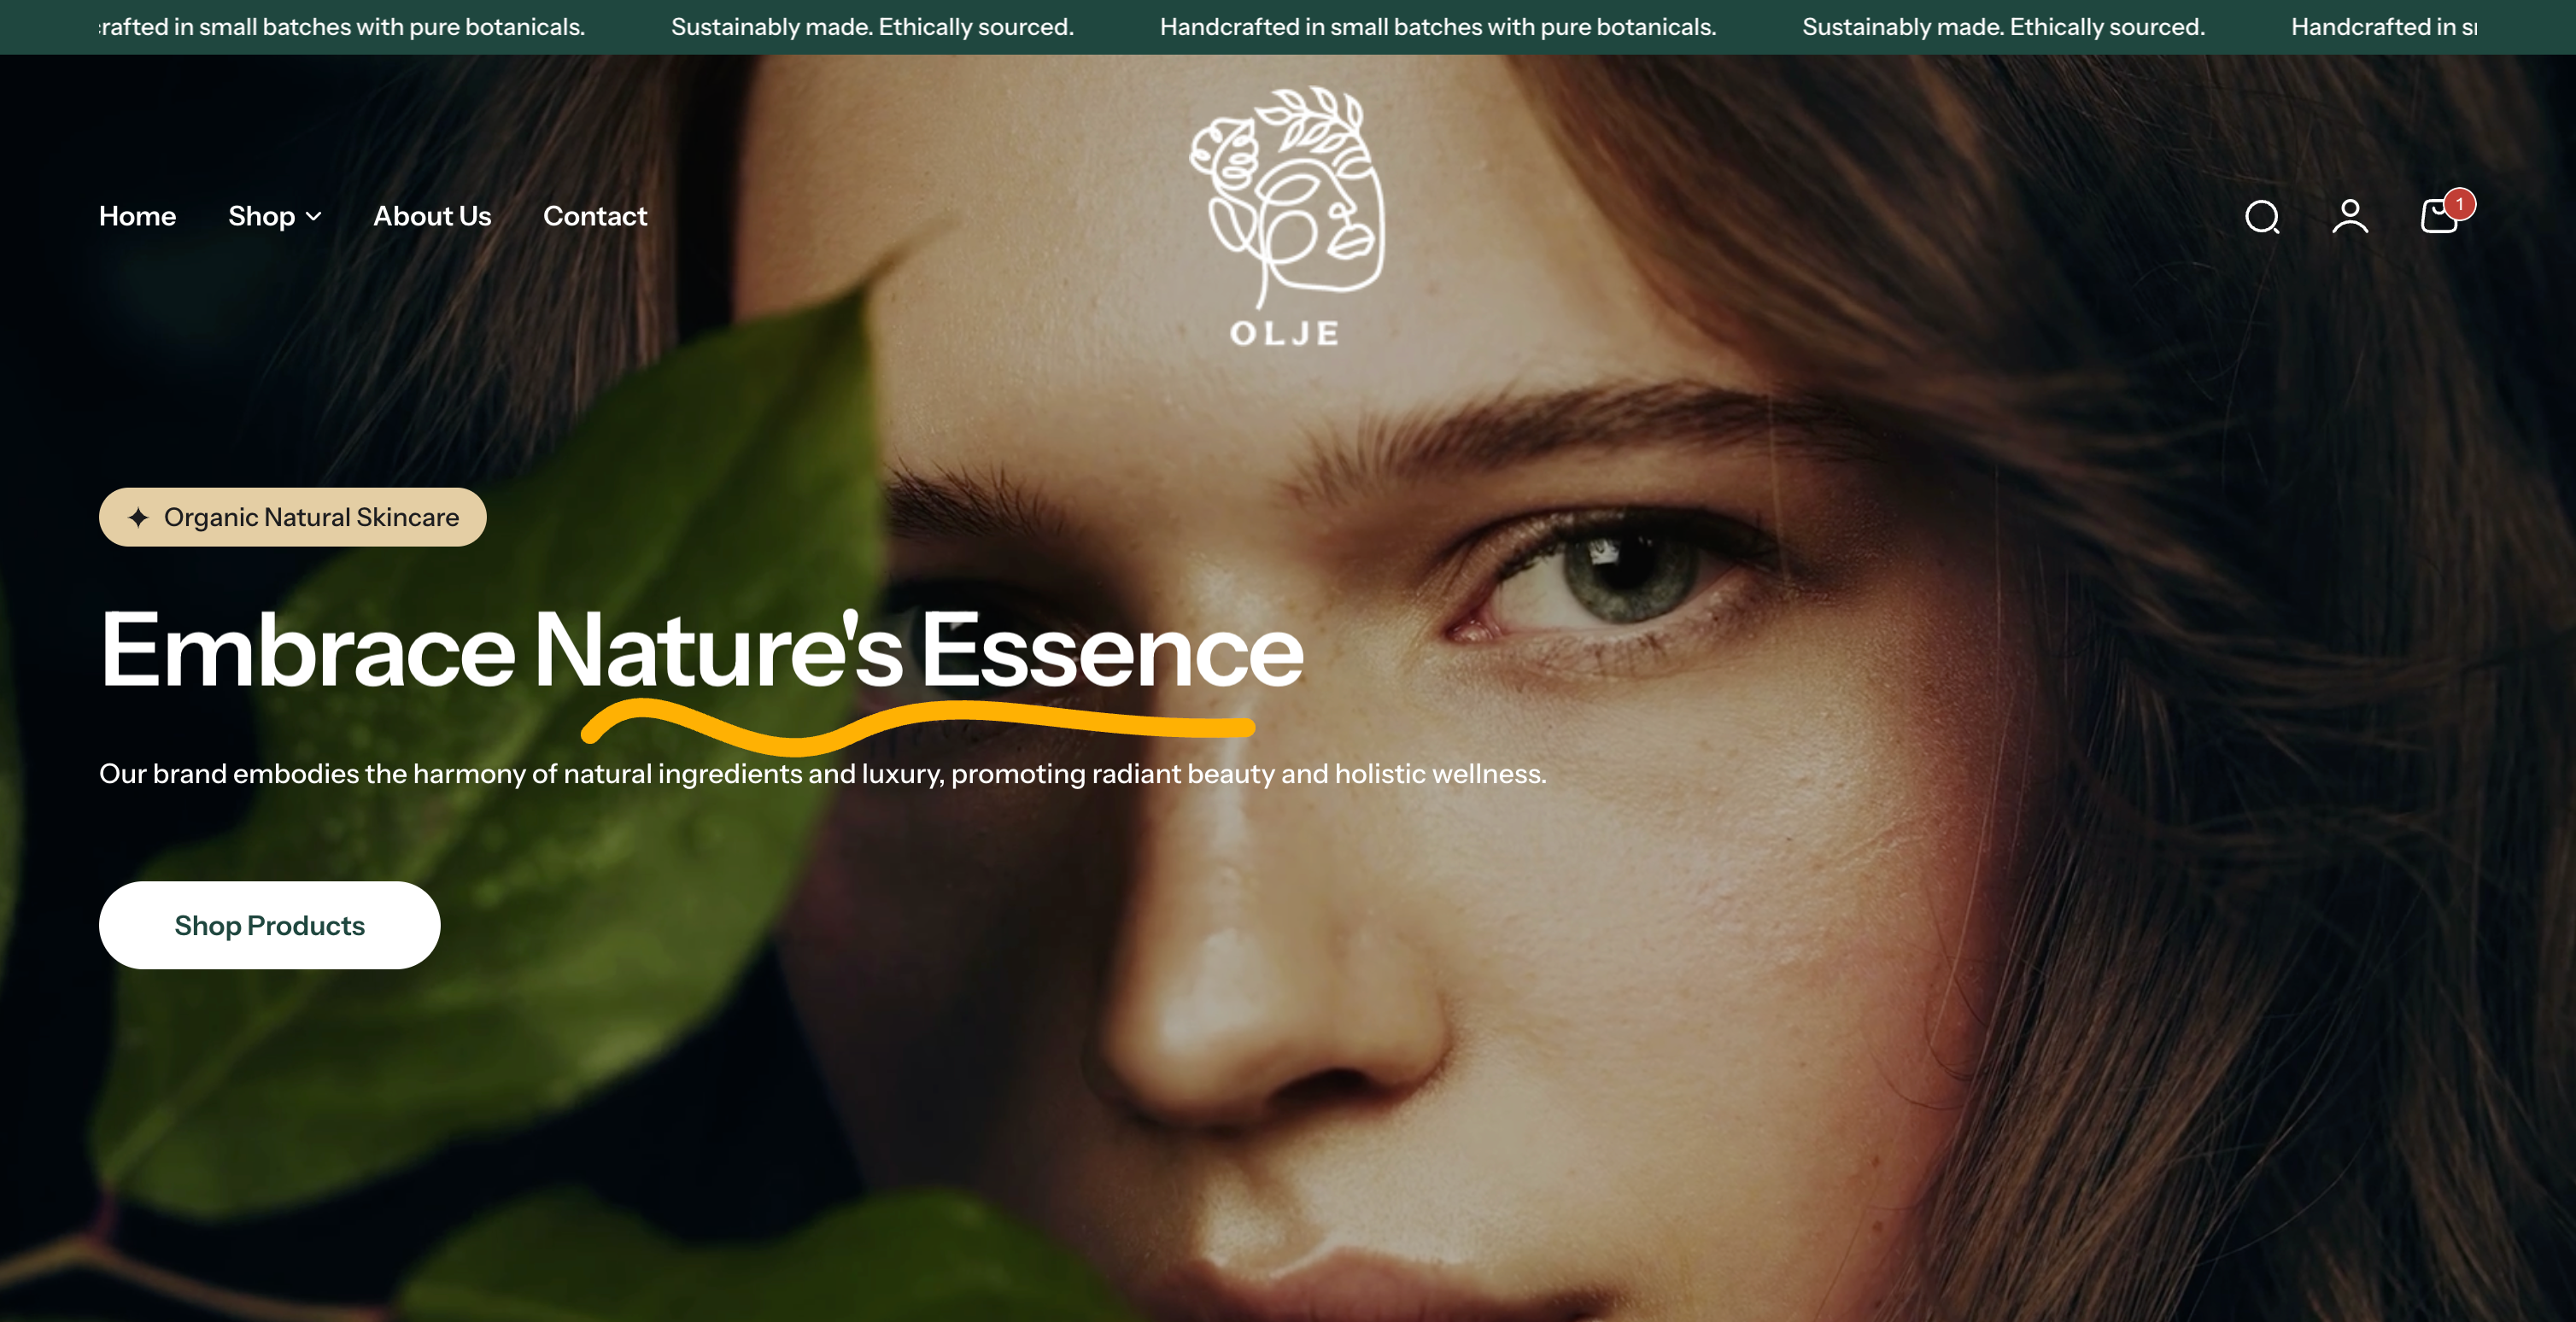The height and width of the screenshot is (1322, 2576).
Task: Select the Shop menu label
Action: [x=261, y=216]
